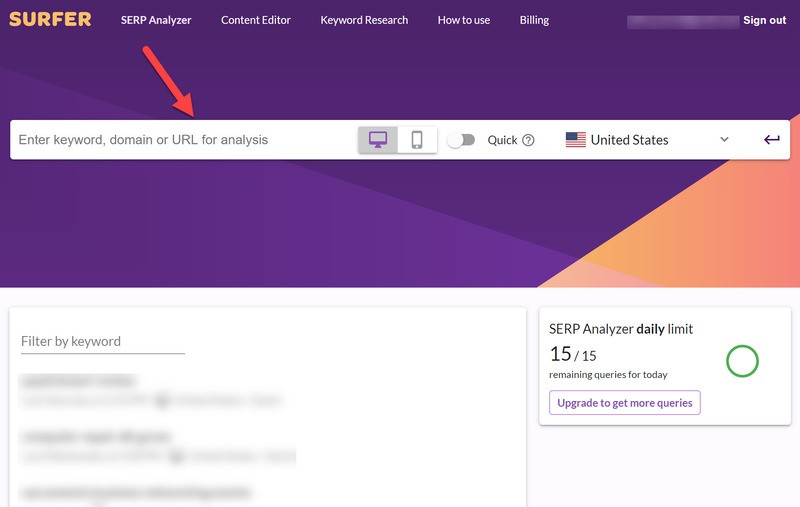This screenshot has width=800, height=507.
Task: Focus the keyword, domain or URL field
Action: pos(184,140)
